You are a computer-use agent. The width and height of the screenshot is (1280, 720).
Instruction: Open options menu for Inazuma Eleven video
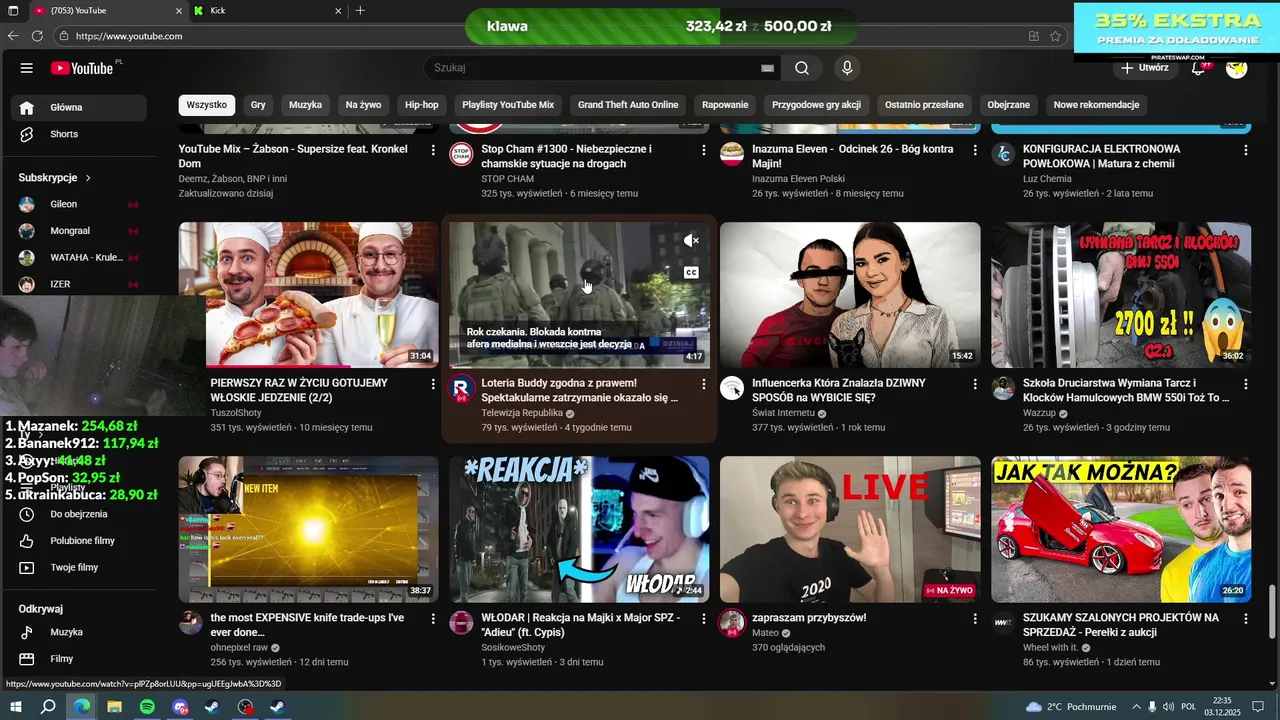[x=975, y=150]
